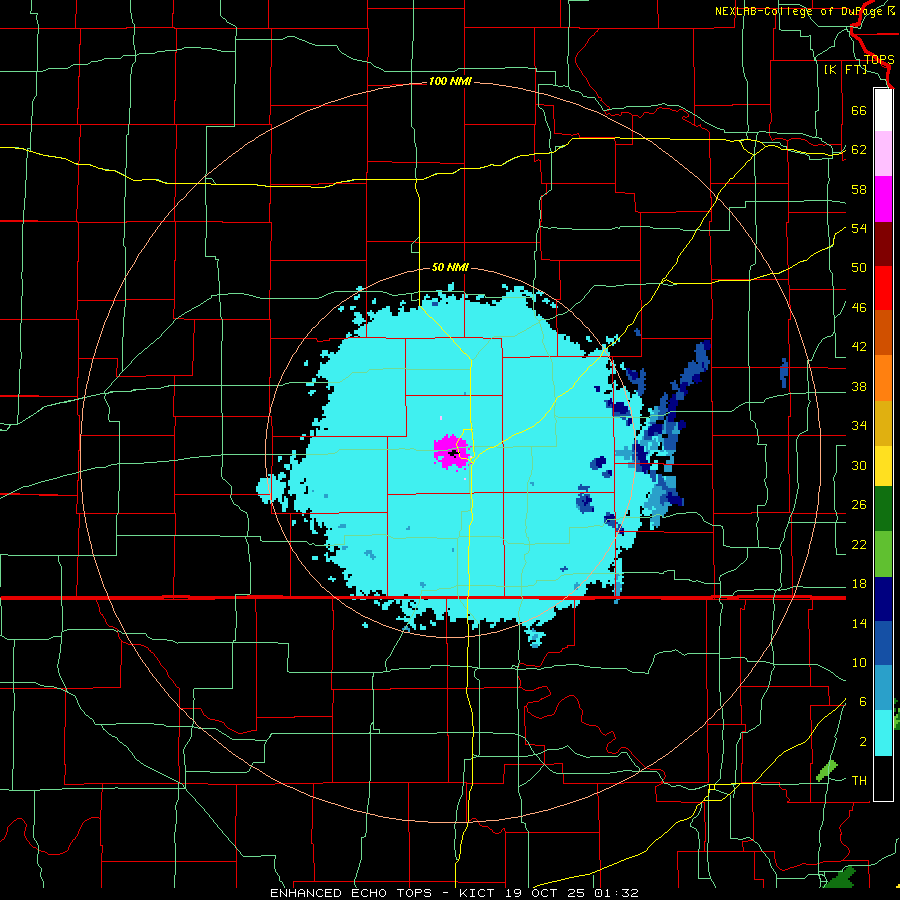
Task: Click the 14 value on legend
Action: coord(859,623)
